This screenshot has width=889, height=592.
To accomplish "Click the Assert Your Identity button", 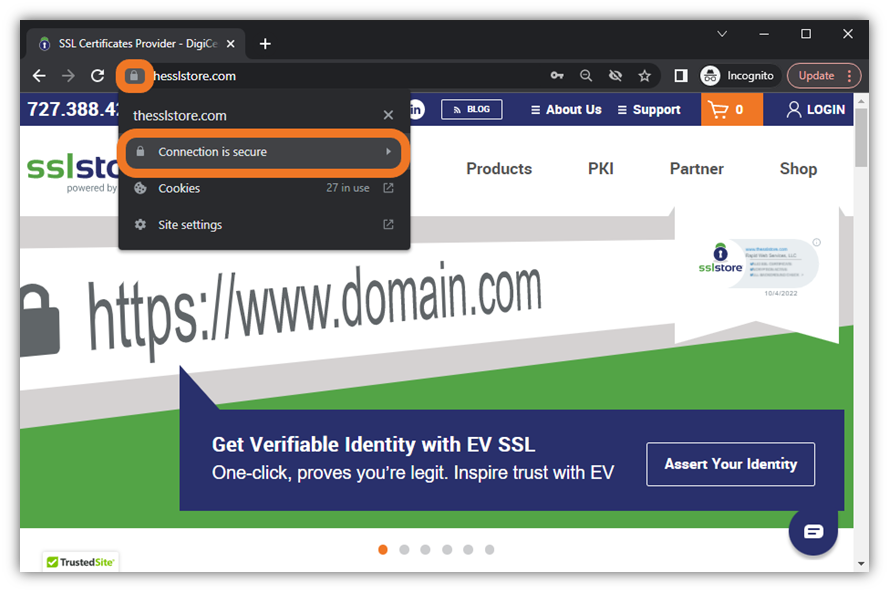I will tap(730, 464).
